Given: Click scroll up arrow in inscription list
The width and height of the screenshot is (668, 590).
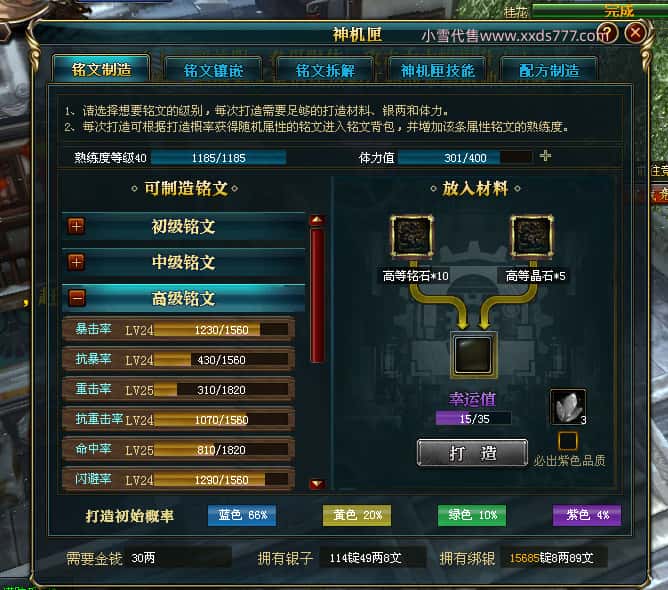Looking at the screenshot, I should tap(317, 220).
